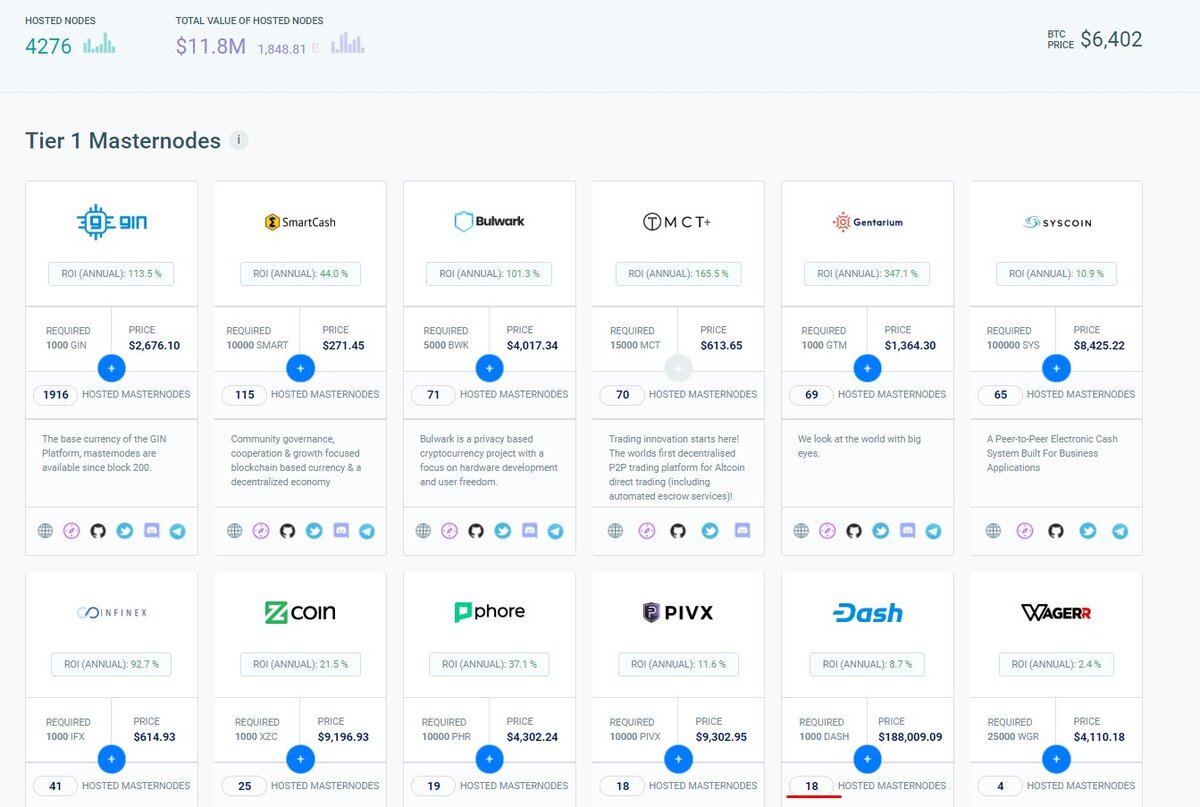This screenshot has height=807, width=1200.
Task: Click the Tier 1 Masternodes heading
Action: pos(123,141)
